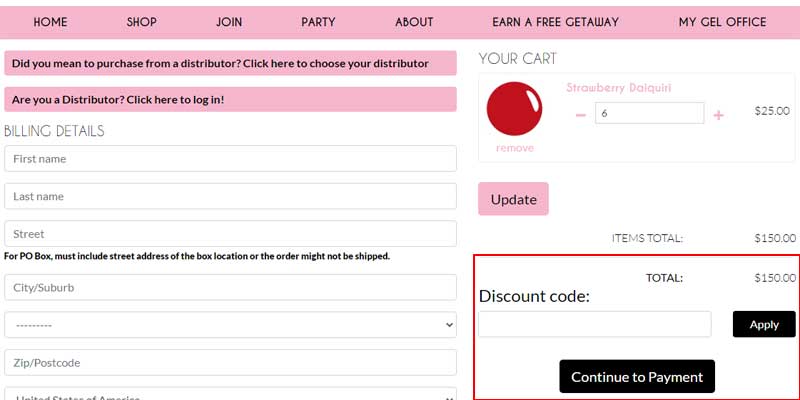Image resolution: width=800 pixels, height=400 pixels.
Task: Expand the country dropdown
Action: (230, 395)
